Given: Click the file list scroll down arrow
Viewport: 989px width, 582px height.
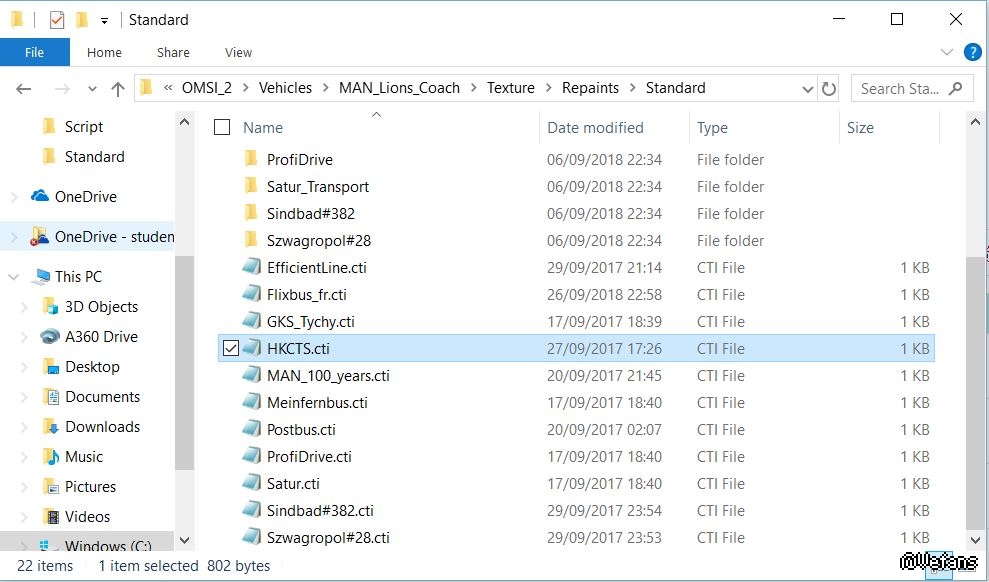Looking at the screenshot, I should pyautogui.click(x=975, y=540).
